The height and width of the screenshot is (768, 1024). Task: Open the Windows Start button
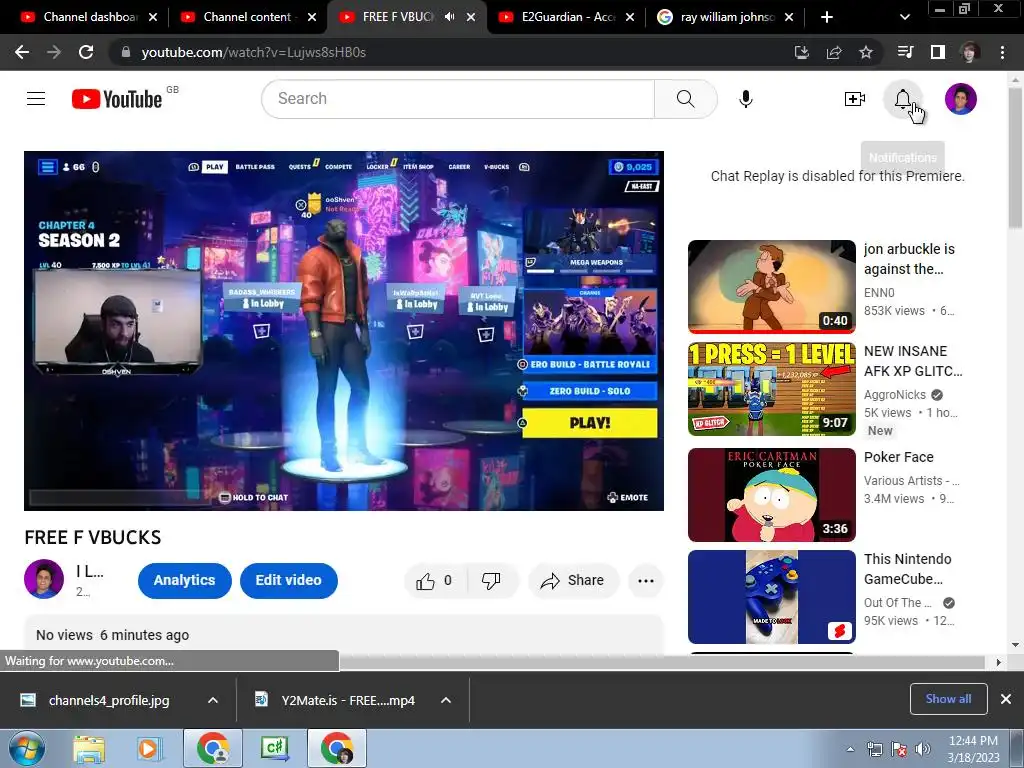pyautogui.click(x=26, y=748)
